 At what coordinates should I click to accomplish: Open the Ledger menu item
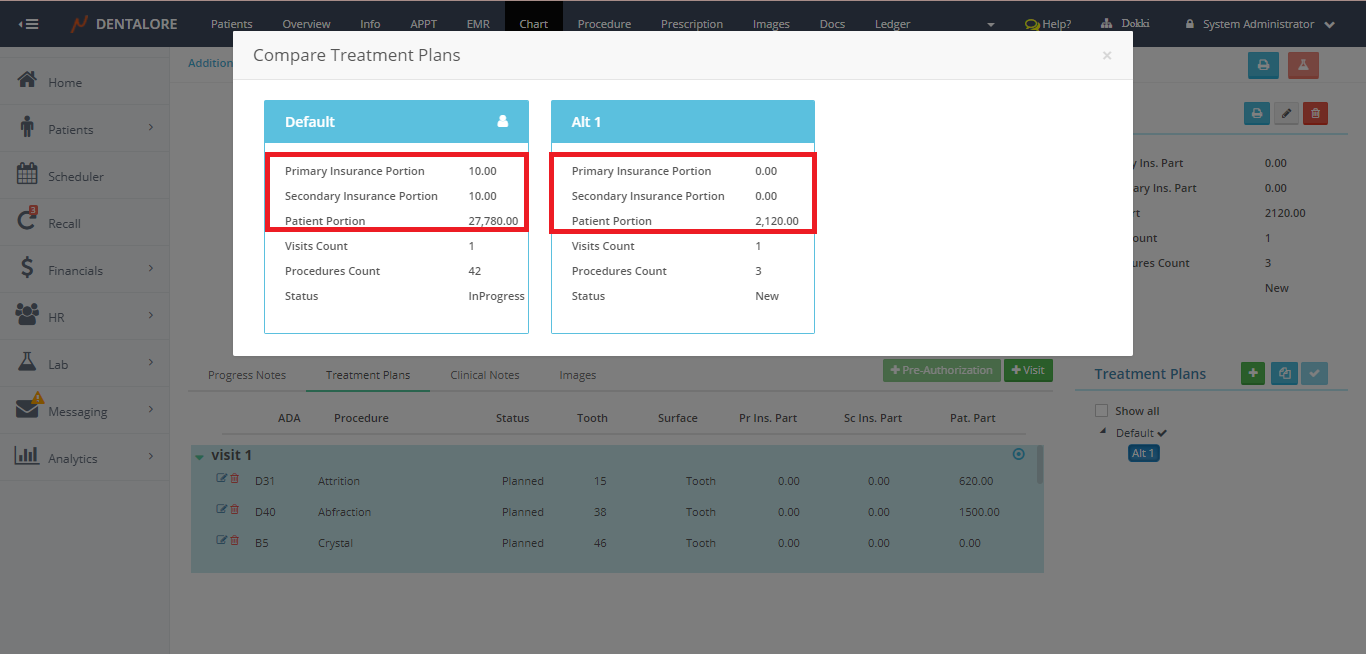click(892, 24)
